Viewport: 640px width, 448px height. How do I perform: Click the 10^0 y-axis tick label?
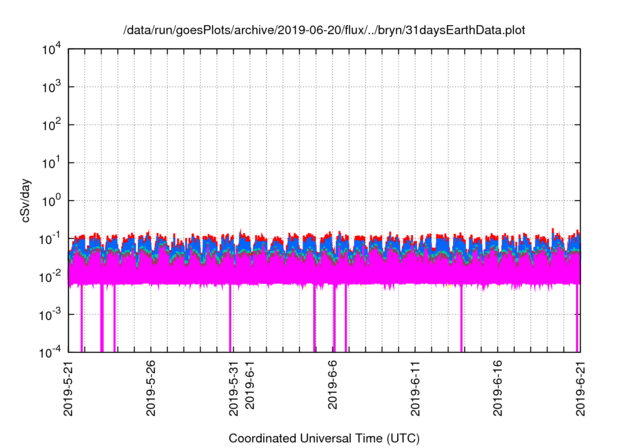coord(51,201)
